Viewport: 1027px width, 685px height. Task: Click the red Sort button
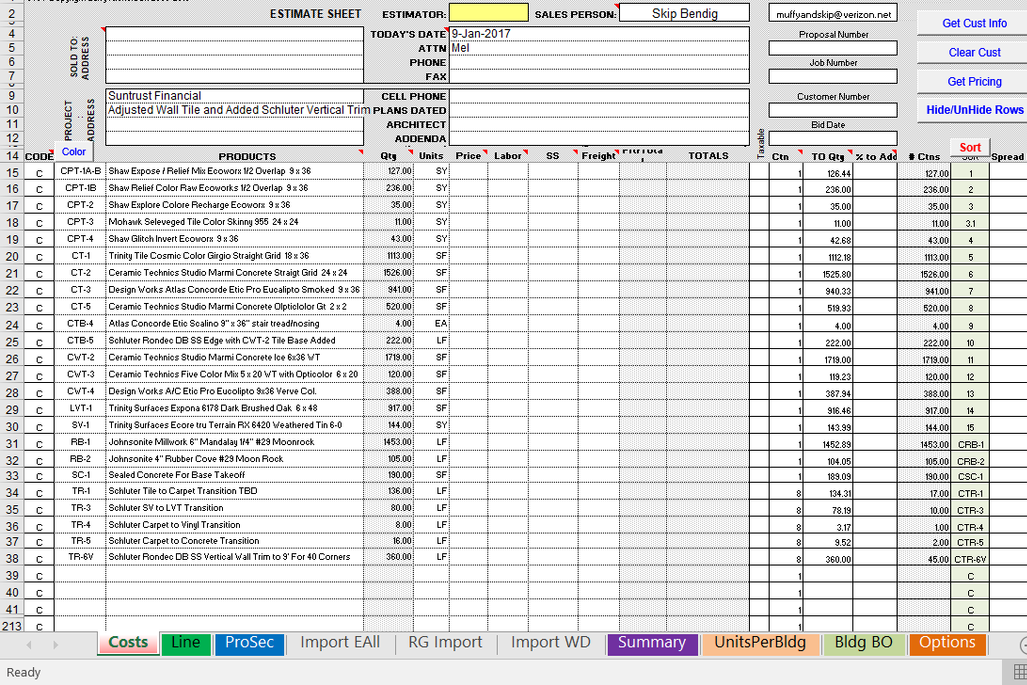click(x=969, y=147)
